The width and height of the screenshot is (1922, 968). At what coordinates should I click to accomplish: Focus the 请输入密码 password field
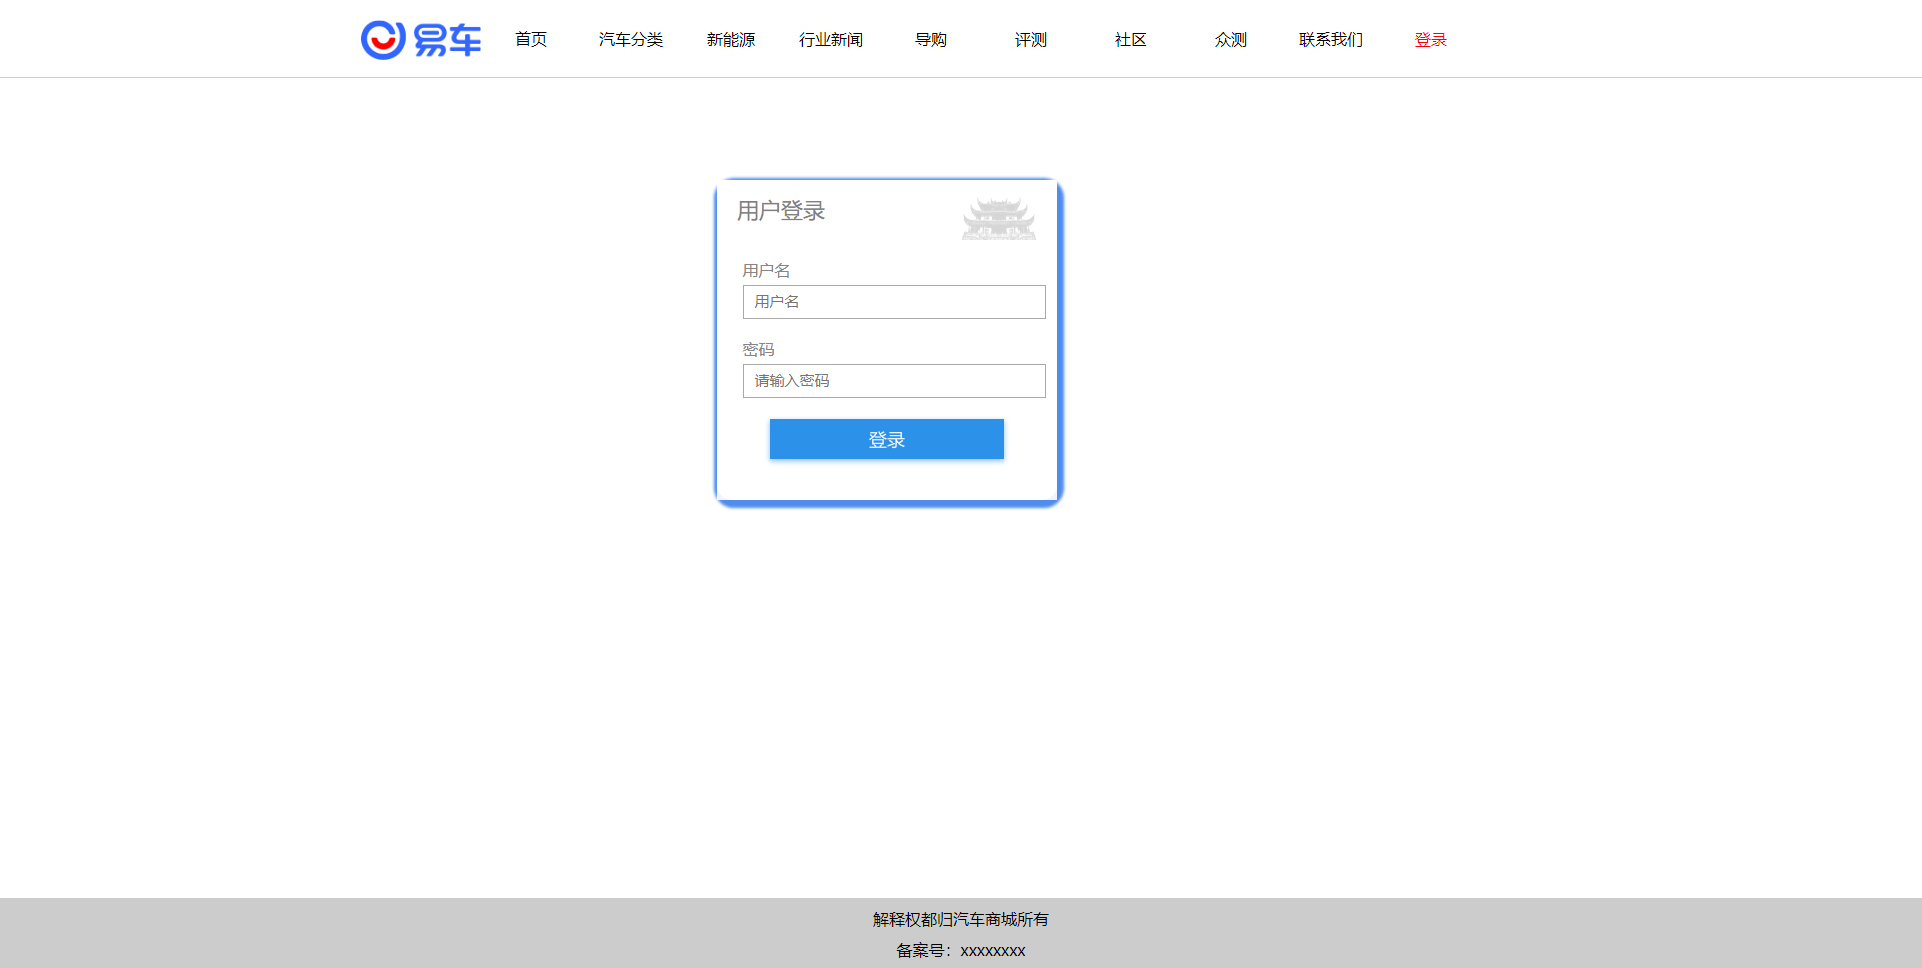894,381
